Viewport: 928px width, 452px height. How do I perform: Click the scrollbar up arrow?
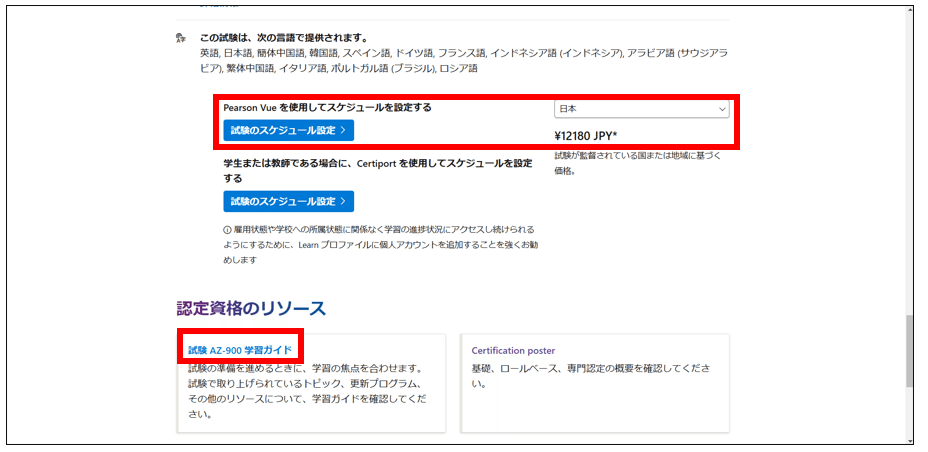click(910, 11)
